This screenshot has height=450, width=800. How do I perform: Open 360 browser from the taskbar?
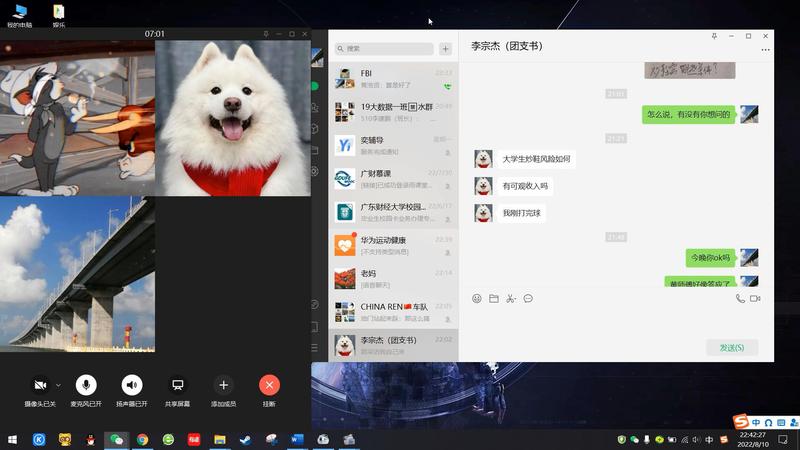point(168,439)
